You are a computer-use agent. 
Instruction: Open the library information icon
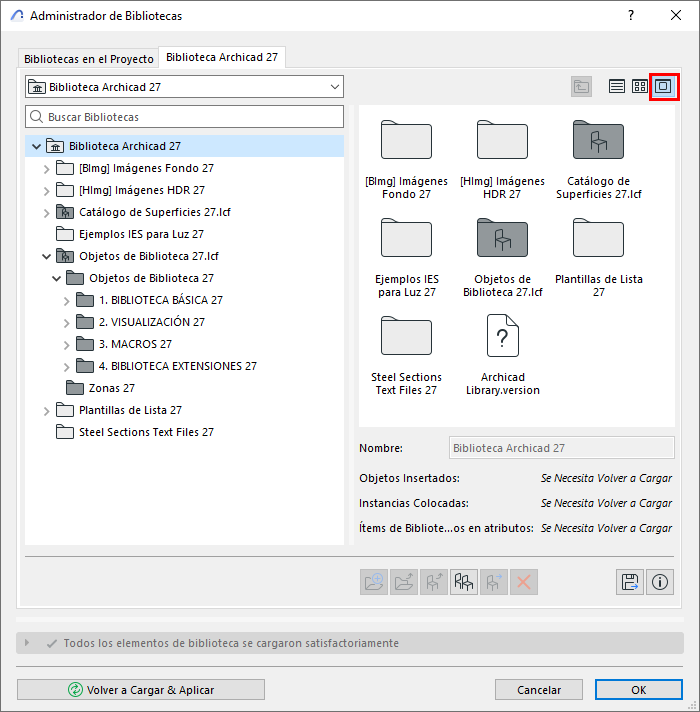[x=660, y=582]
